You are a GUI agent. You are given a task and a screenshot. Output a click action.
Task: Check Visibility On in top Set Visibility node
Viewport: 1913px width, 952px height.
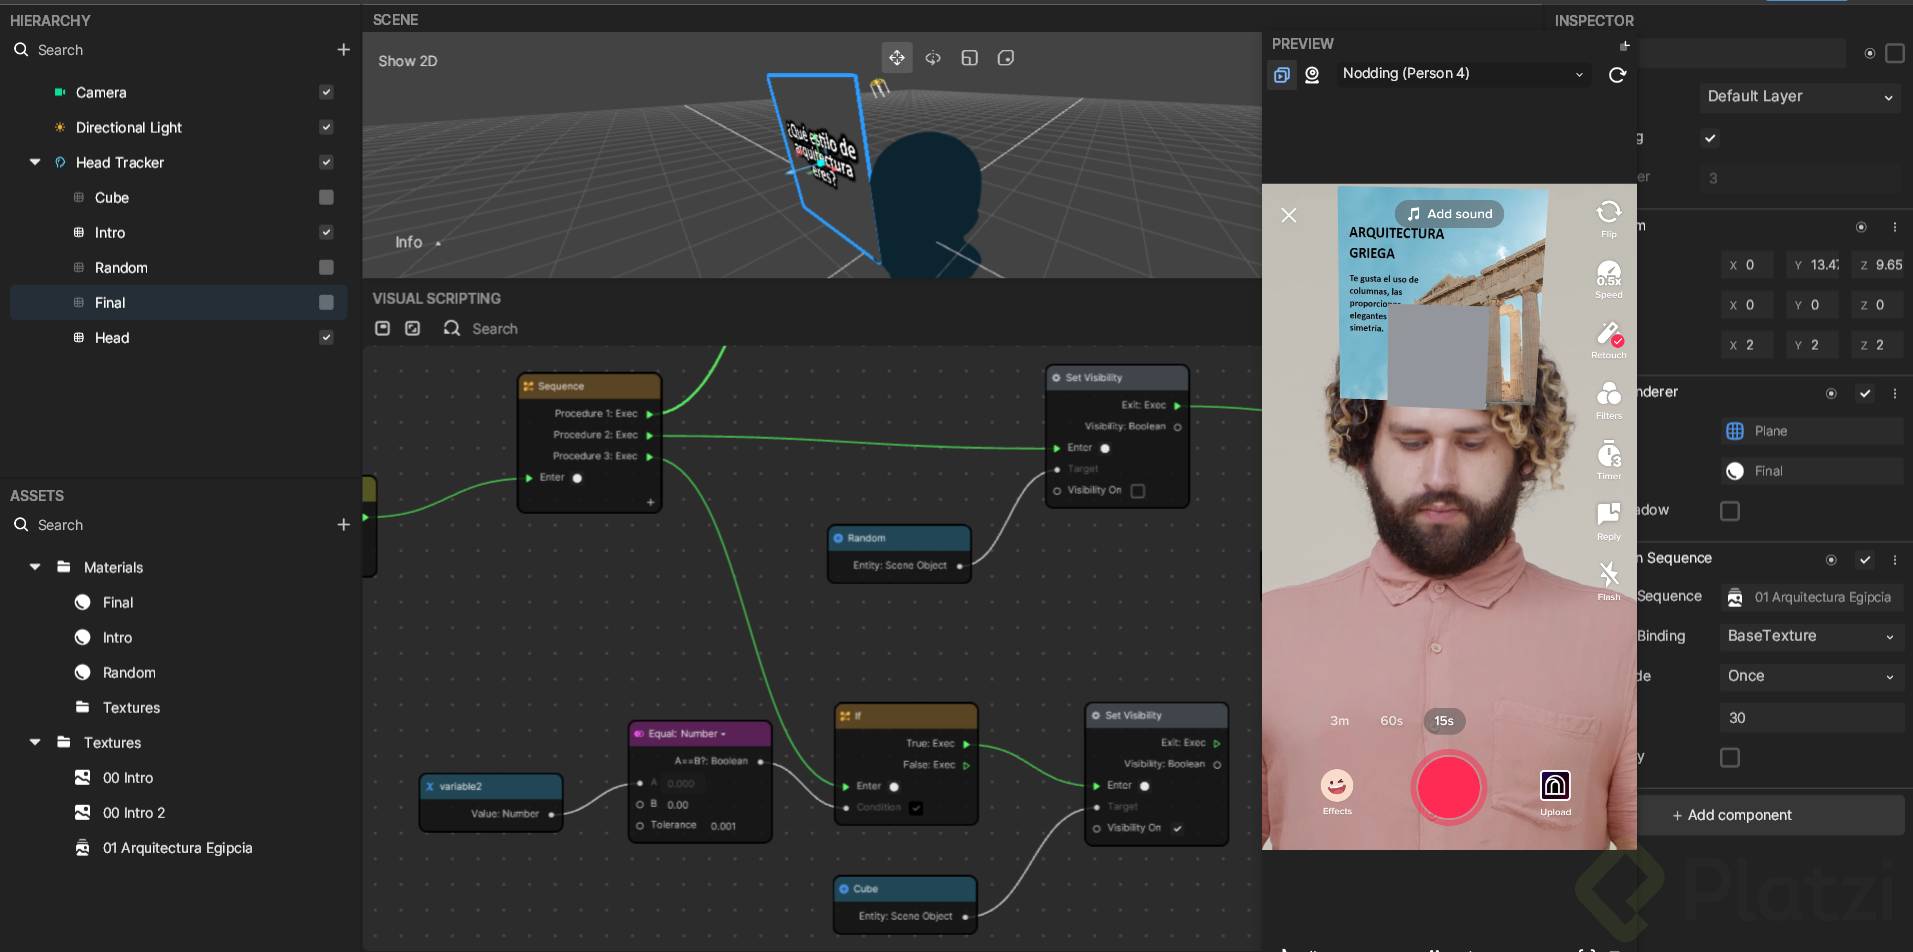1138,491
